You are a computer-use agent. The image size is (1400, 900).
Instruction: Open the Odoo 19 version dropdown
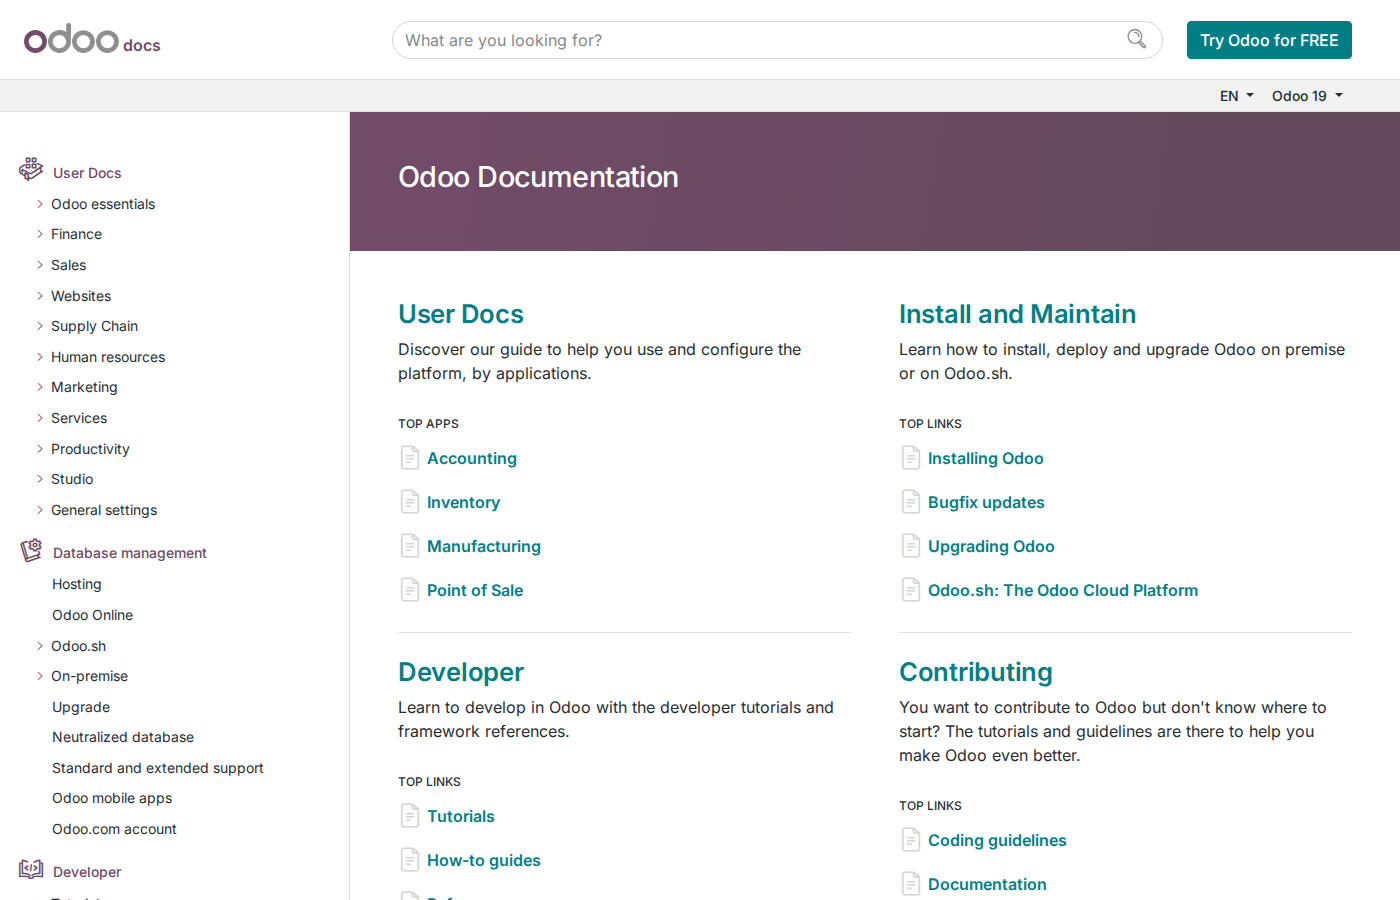point(1306,95)
